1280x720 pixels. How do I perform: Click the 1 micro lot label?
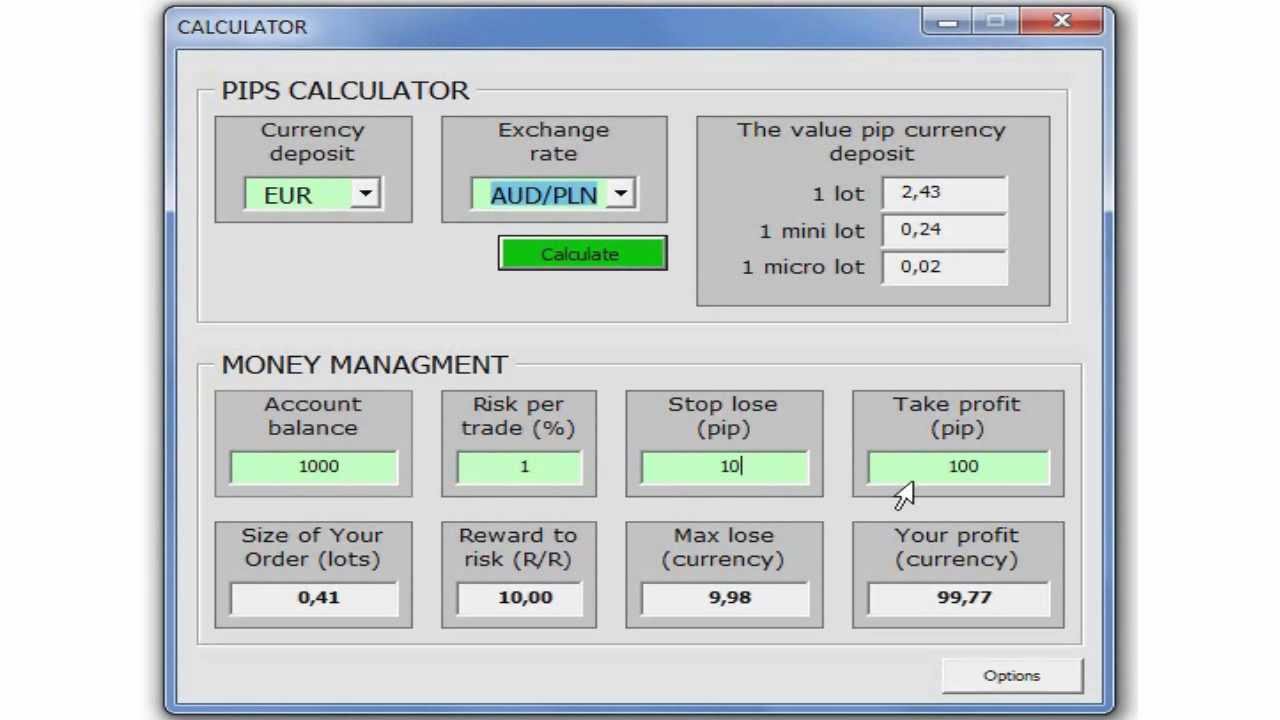(803, 268)
